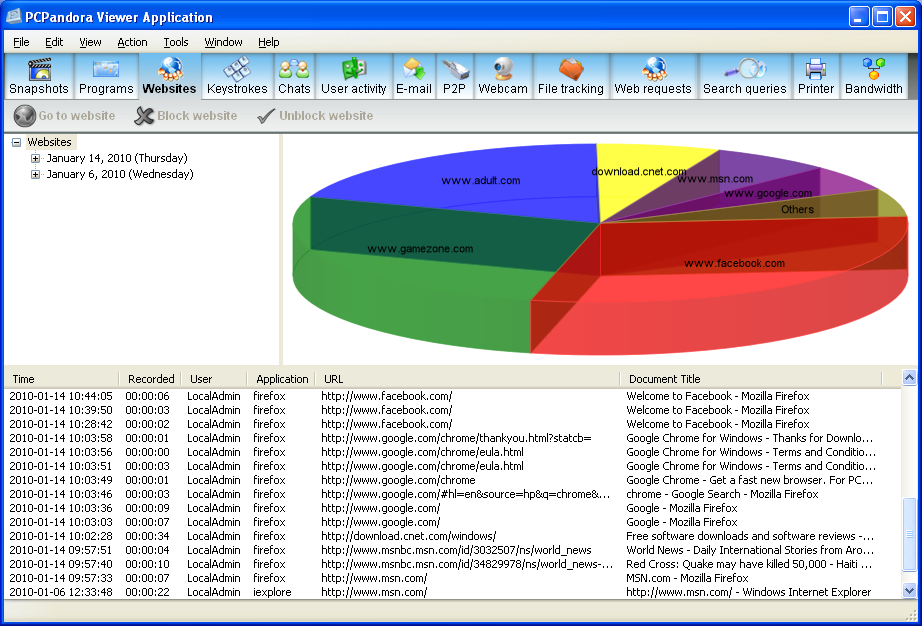Screen dimensions: 922x626
Task: Select the 2010-01-14 10:44:05 row
Action: [x=453, y=396]
